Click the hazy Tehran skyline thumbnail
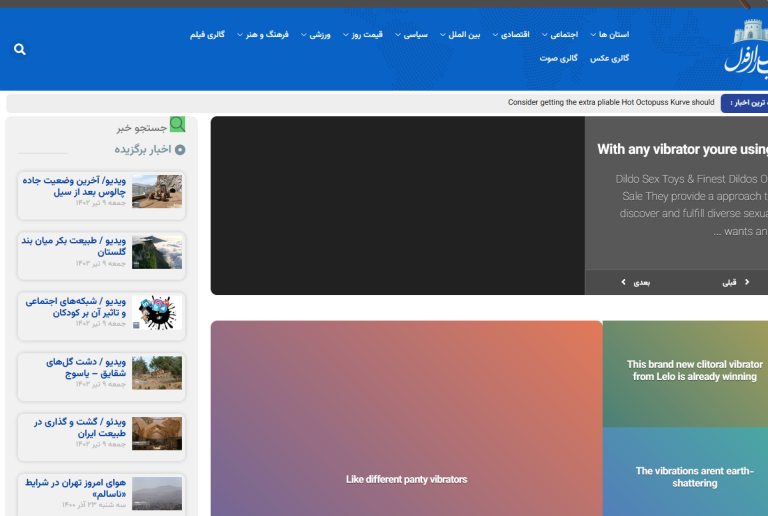Image resolution: width=768 pixels, height=516 pixels. (x=157, y=493)
